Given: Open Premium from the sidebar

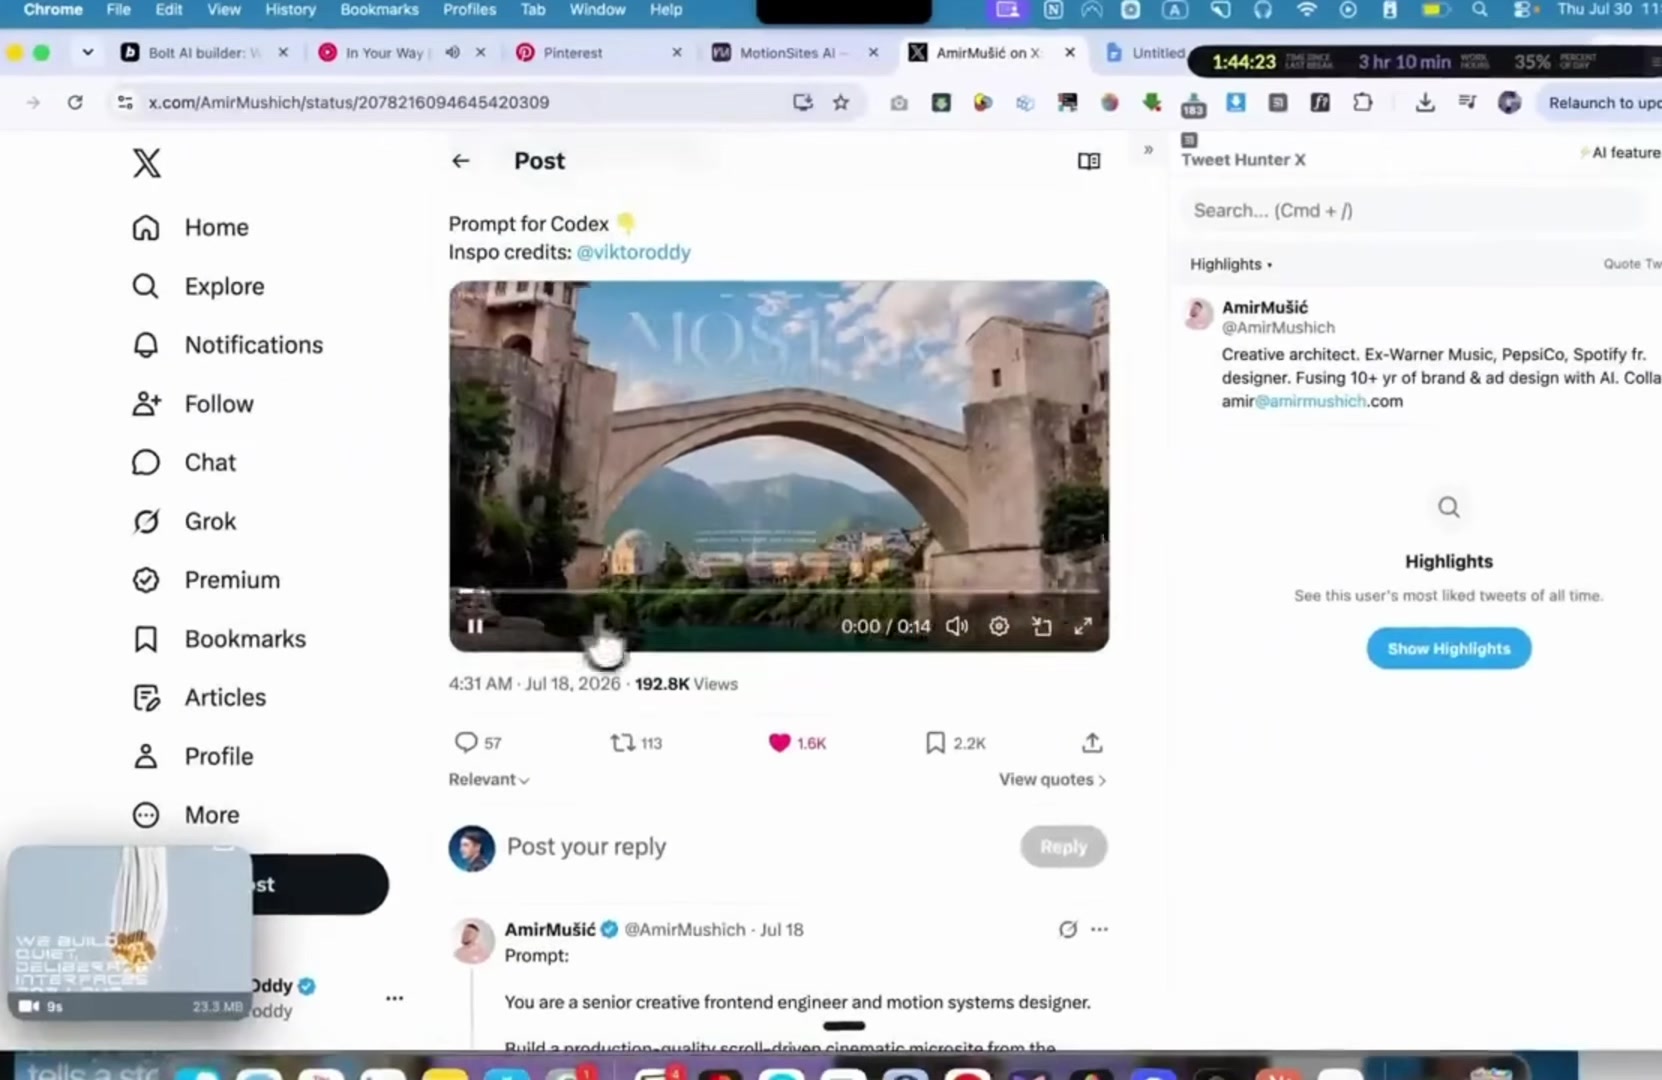Looking at the screenshot, I should tap(207, 580).
